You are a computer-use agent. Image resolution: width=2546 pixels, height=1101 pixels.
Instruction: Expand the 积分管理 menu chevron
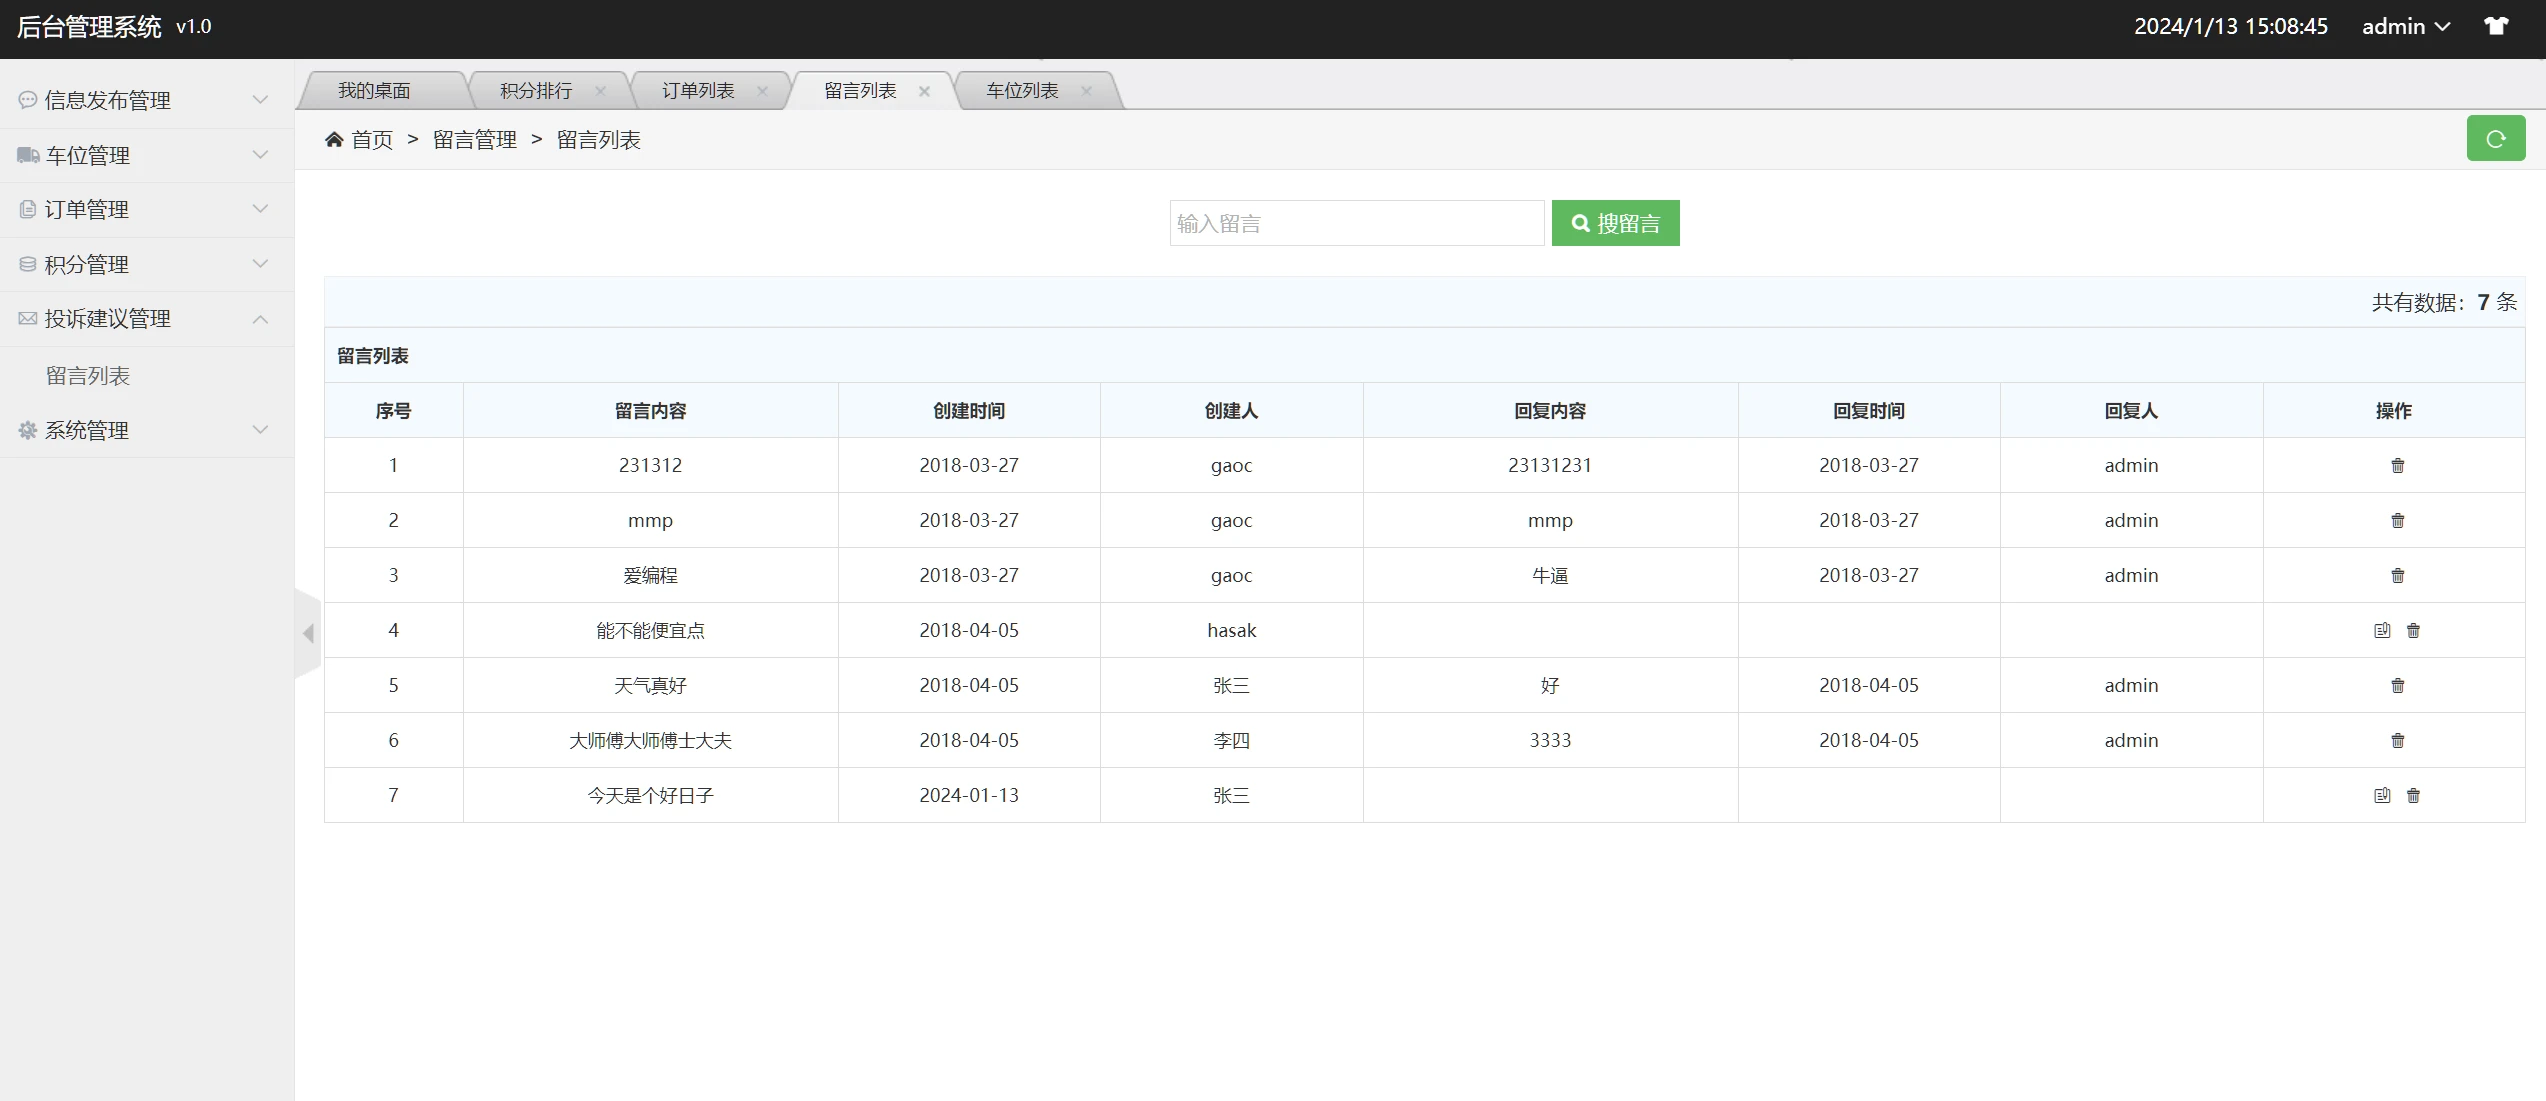(x=260, y=264)
